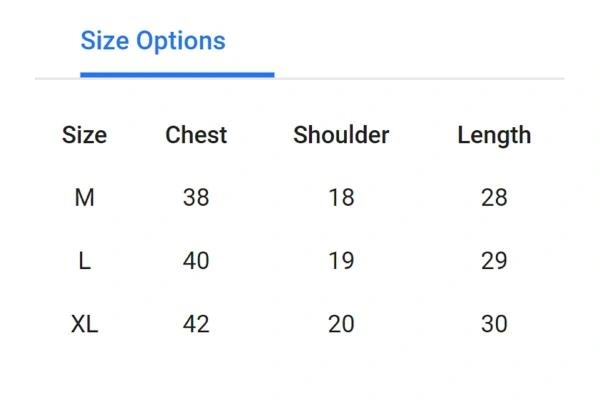Click shoulder value 18 for size M
The width and height of the screenshot is (600, 402).
[x=341, y=198]
